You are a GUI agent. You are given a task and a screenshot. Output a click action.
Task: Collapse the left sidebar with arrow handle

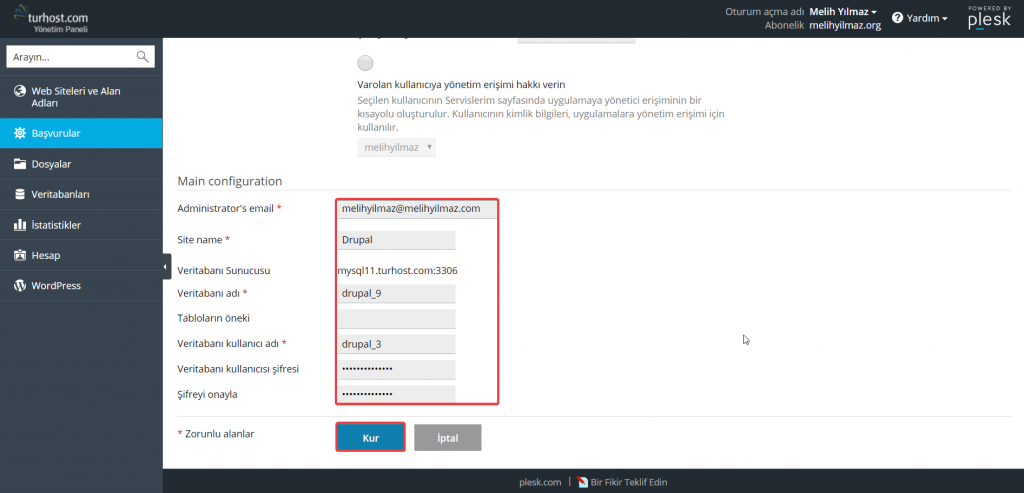tap(166, 267)
